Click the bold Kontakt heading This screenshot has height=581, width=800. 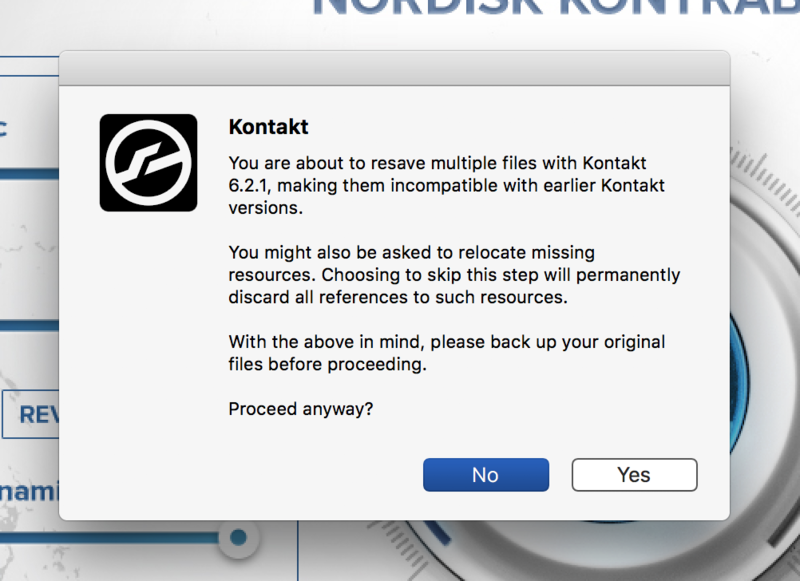click(268, 127)
